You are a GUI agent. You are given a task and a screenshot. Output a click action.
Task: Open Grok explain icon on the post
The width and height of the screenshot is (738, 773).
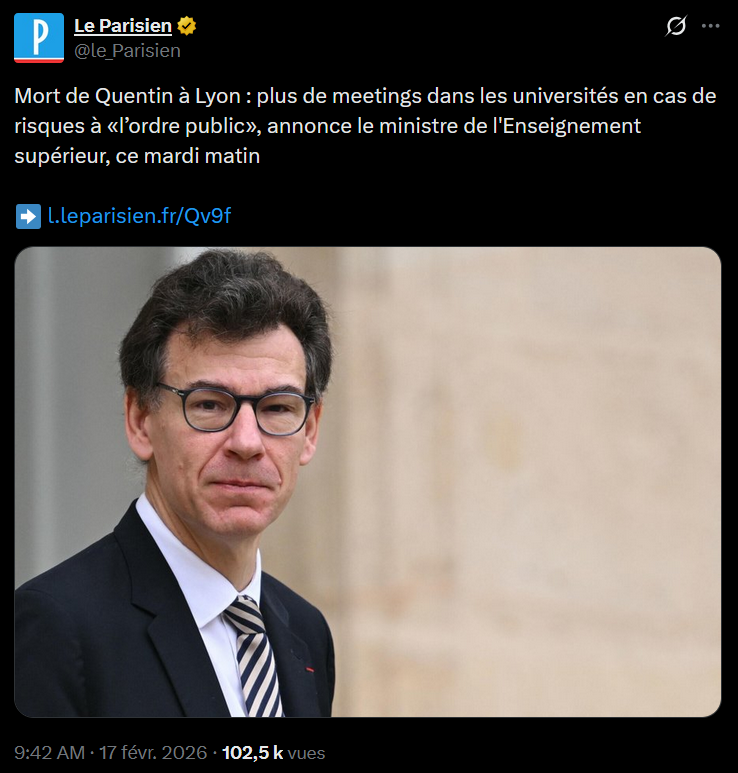click(x=675, y=26)
